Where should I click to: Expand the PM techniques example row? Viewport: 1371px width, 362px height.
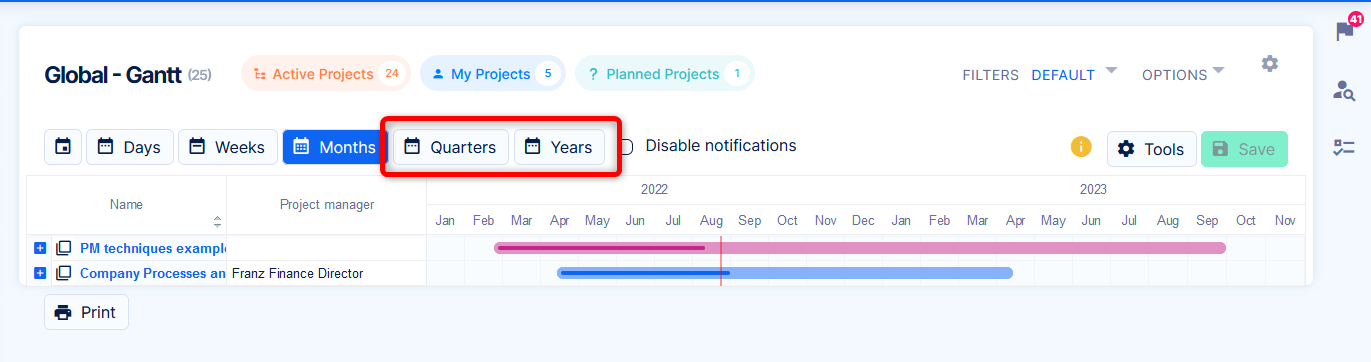coord(40,248)
